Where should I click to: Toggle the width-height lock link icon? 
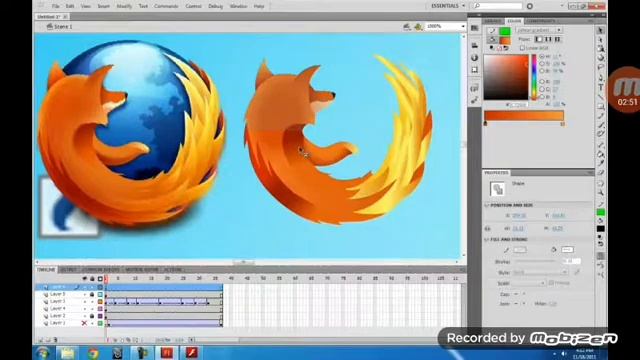[x=488, y=229]
